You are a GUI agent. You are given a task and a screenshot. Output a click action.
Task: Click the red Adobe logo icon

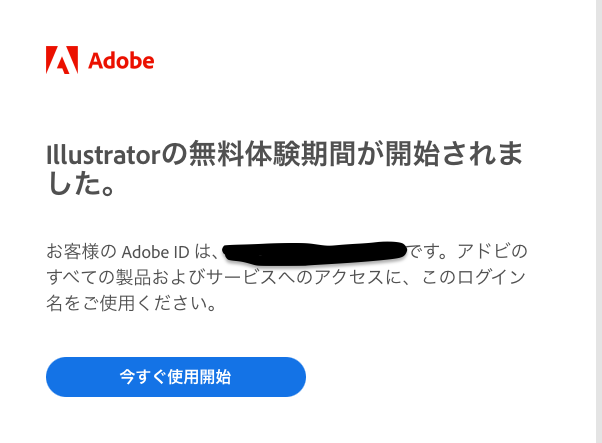(x=61, y=61)
